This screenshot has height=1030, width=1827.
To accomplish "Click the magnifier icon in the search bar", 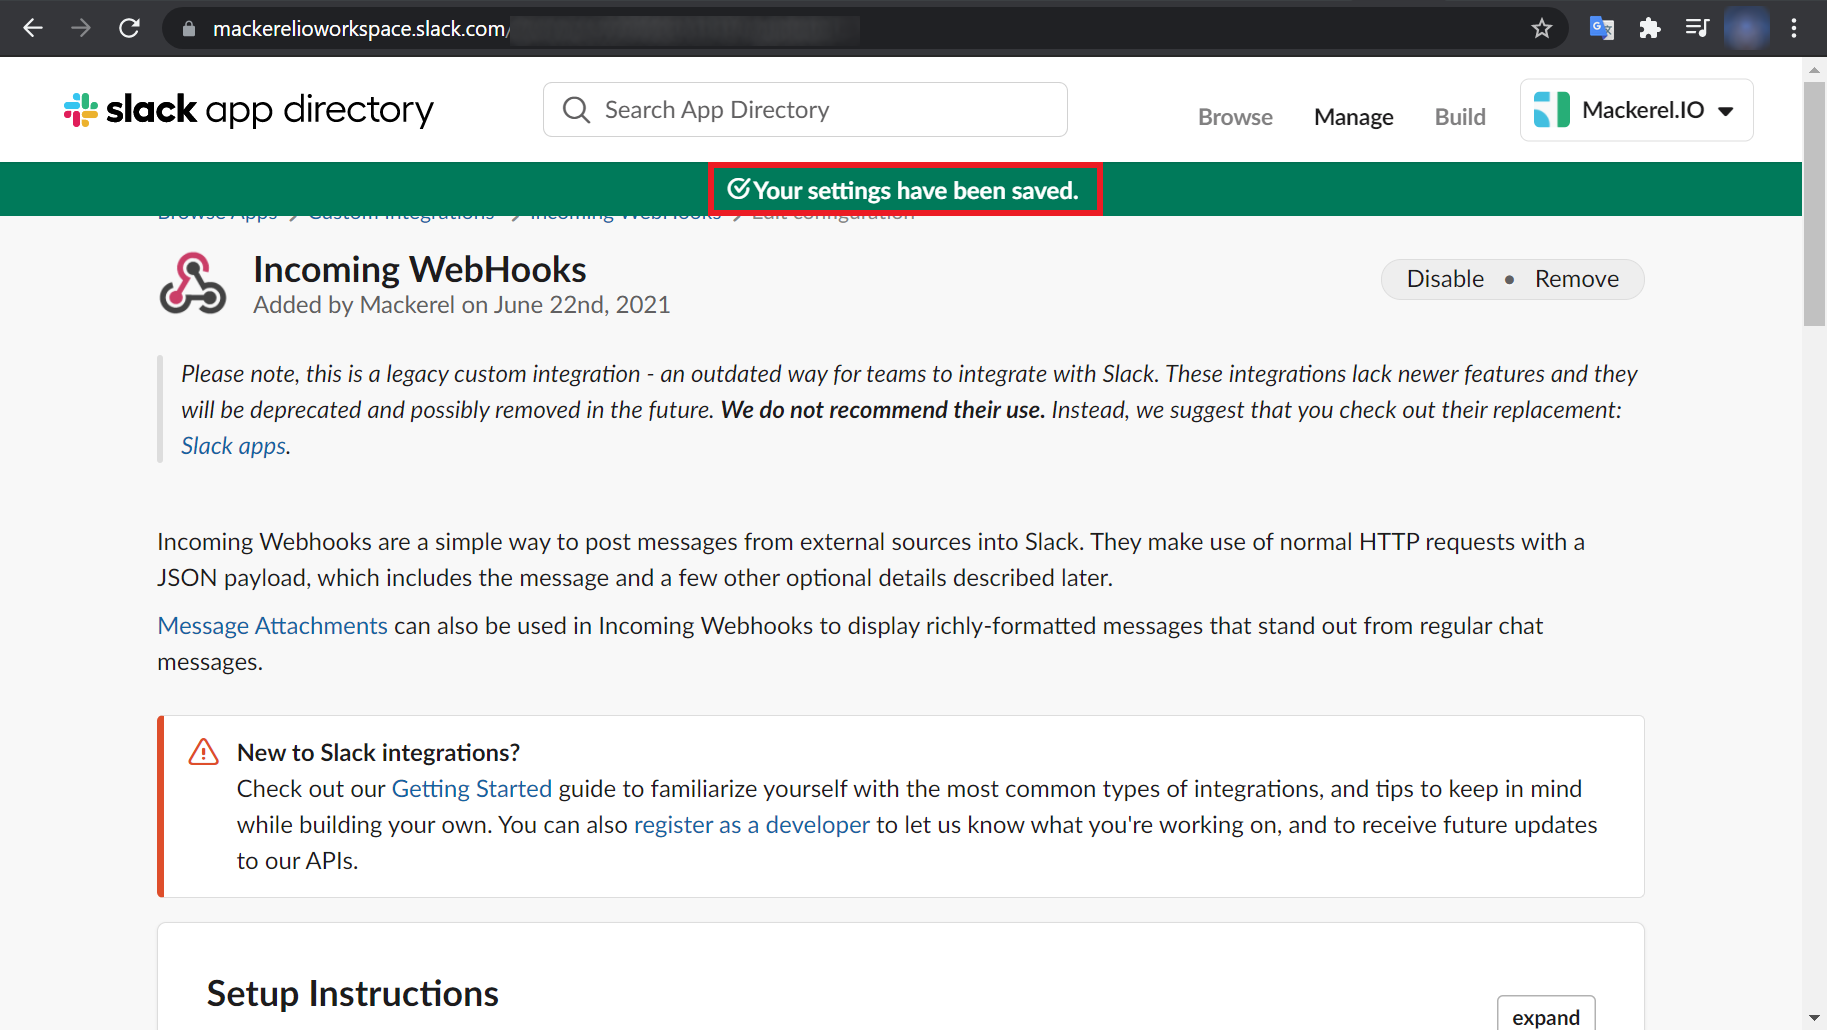I will tap(577, 109).
